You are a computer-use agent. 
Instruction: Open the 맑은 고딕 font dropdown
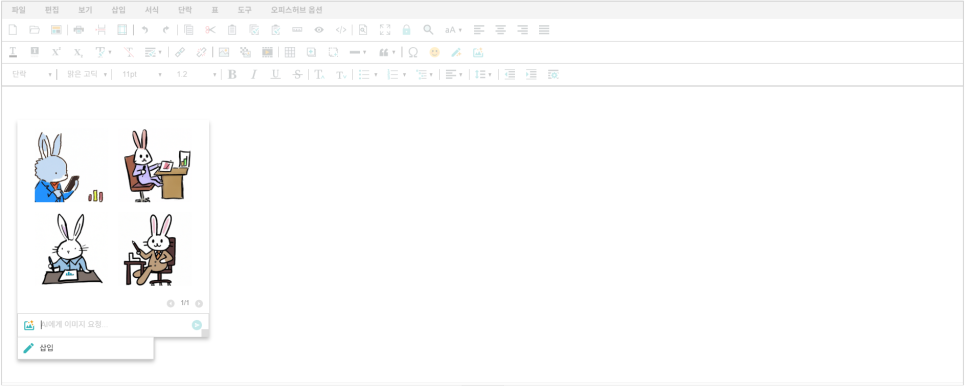86,74
